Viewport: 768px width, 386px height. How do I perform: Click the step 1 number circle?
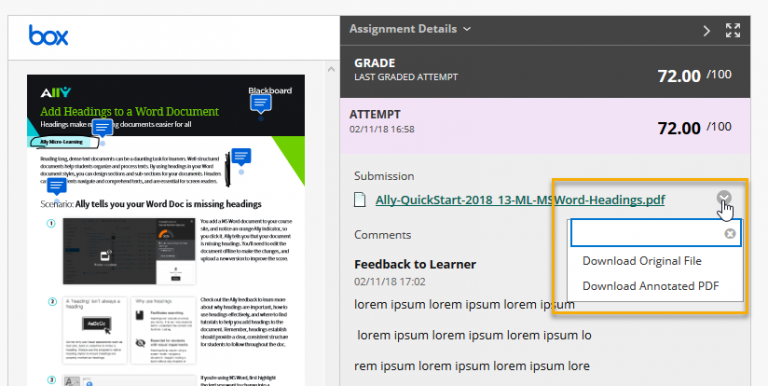(51, 223)
